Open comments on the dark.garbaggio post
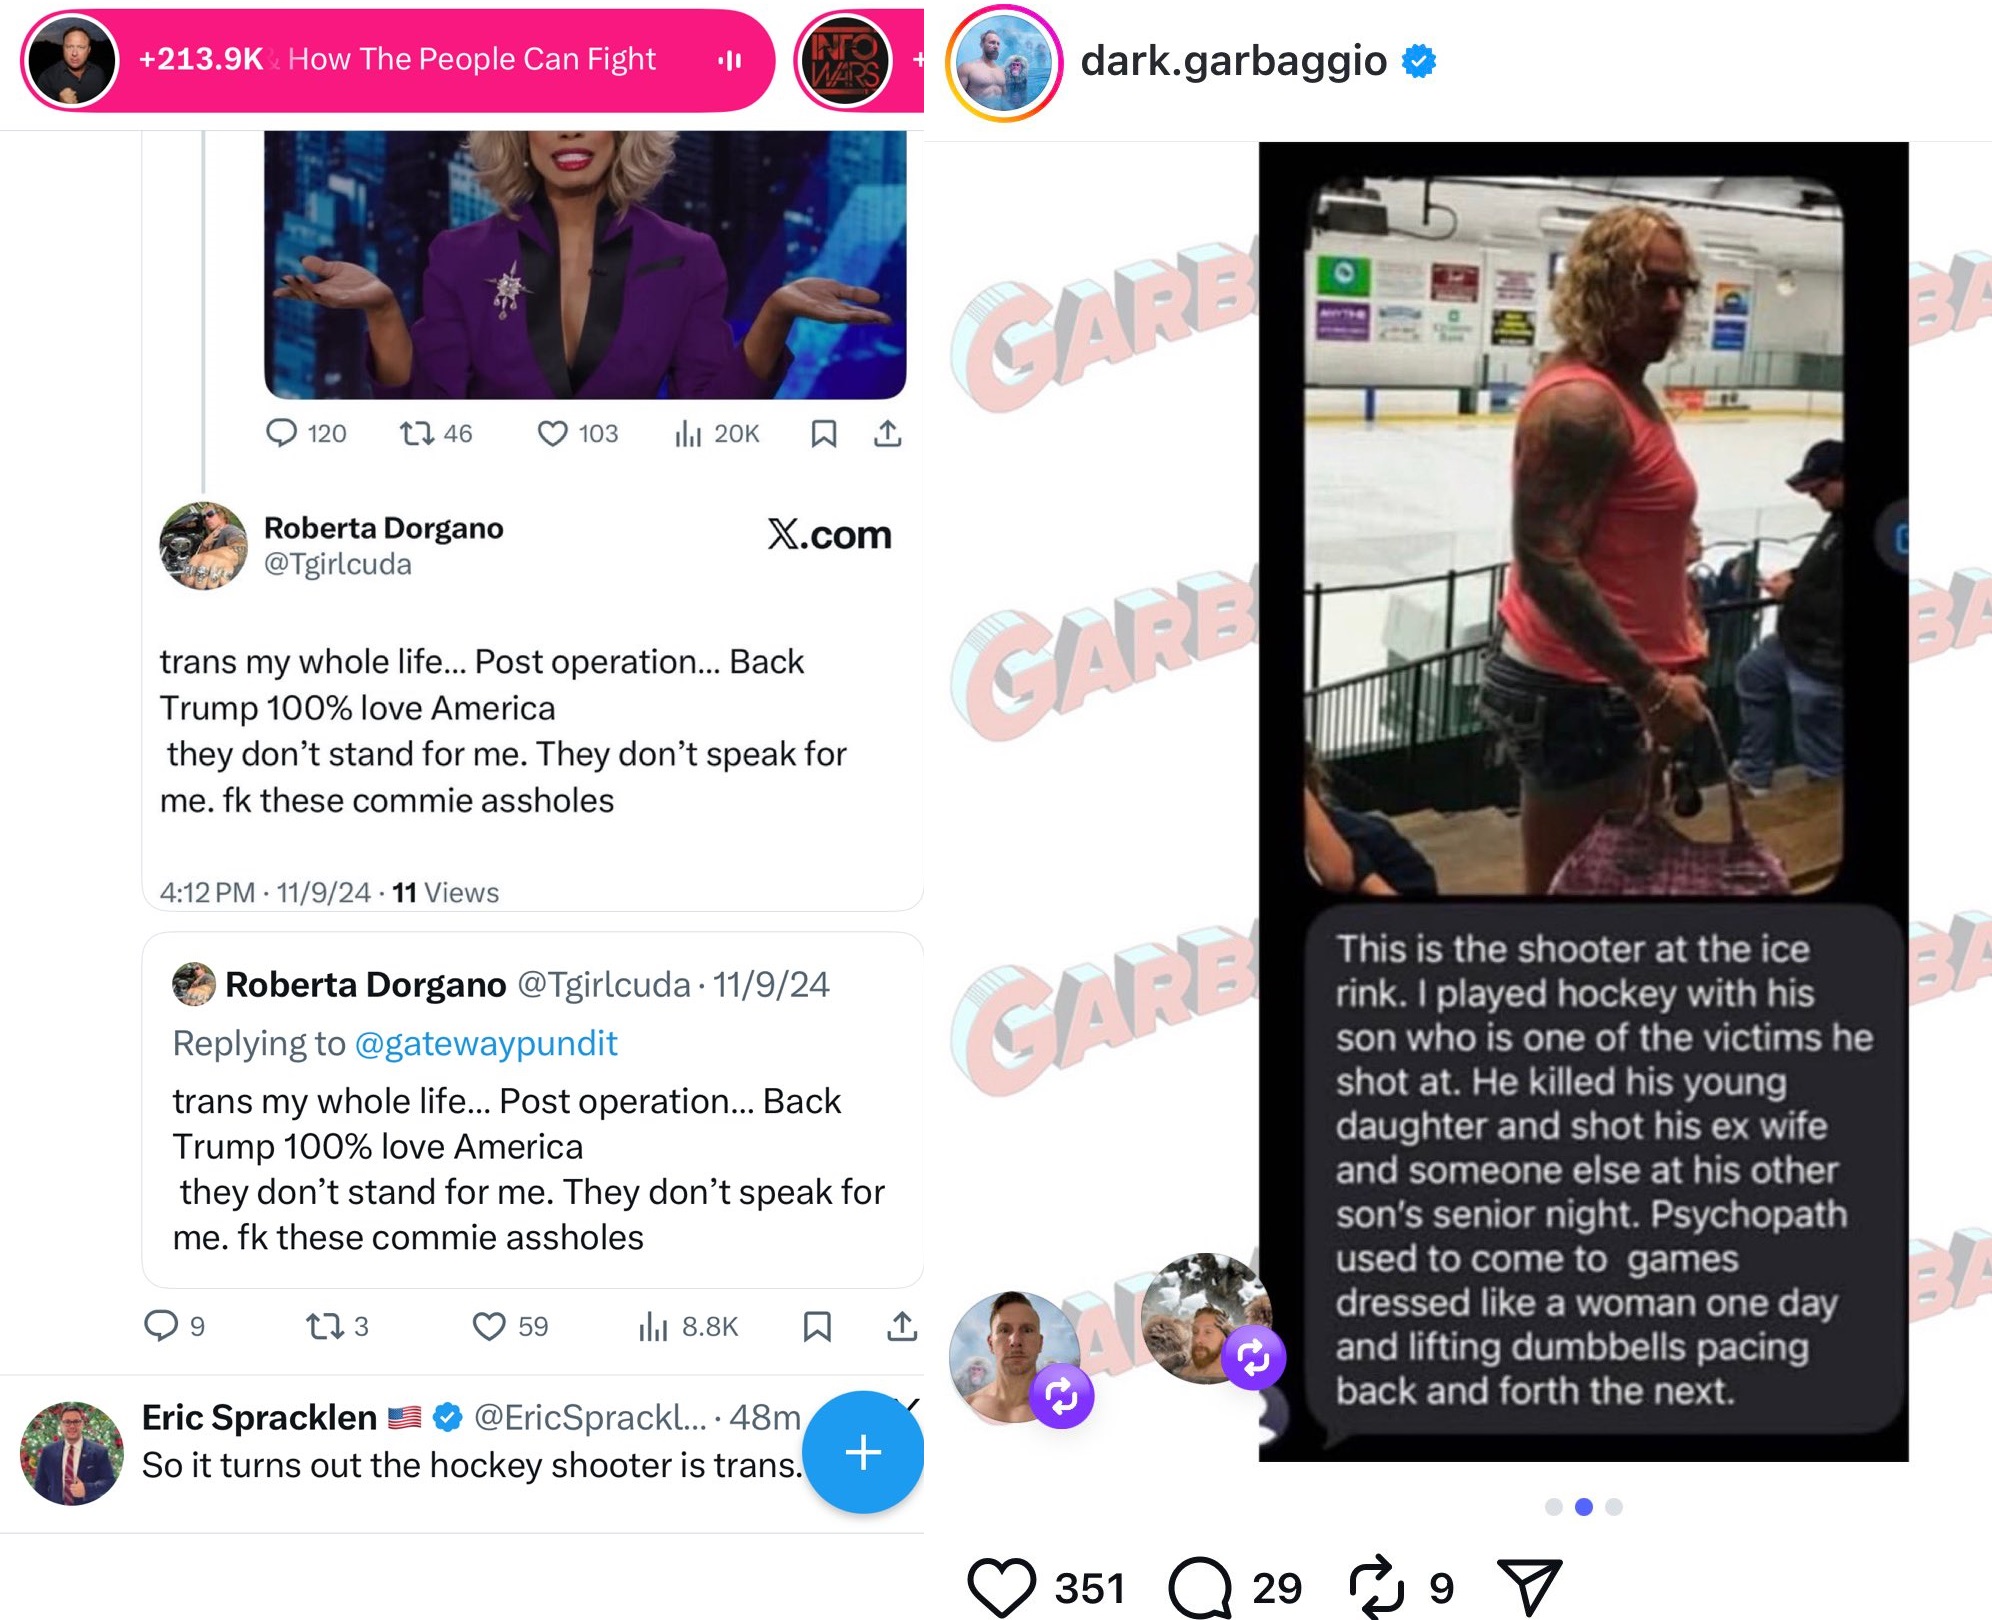Image resolution: width=1992 pixels, height=1620 pixels. pos(1199,1587)
